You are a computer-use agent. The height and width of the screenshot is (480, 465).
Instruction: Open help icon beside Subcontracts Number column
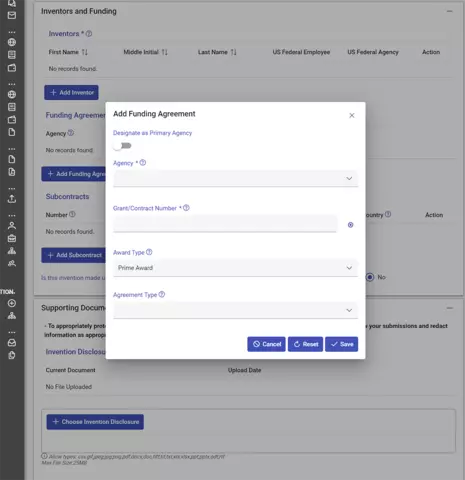click(x=72, y=214)
